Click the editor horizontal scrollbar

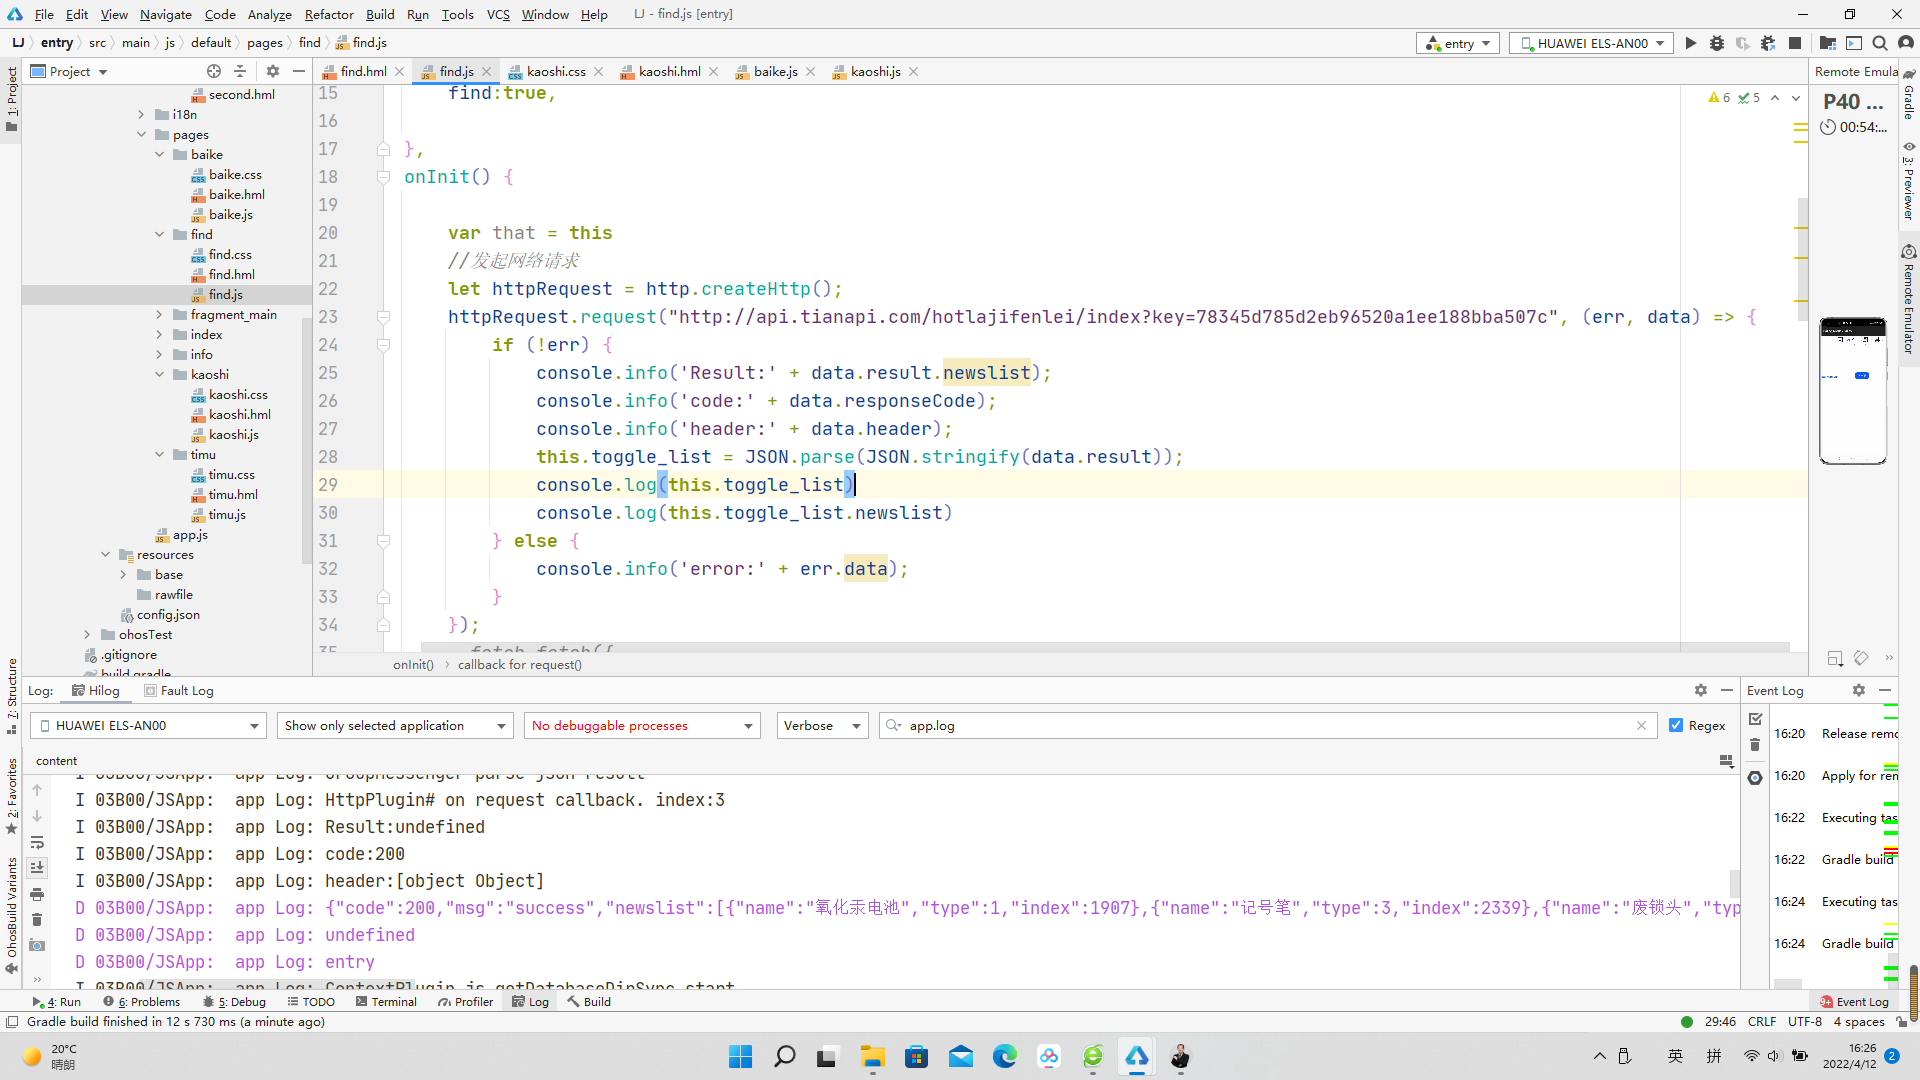(x=1104, y=646)
